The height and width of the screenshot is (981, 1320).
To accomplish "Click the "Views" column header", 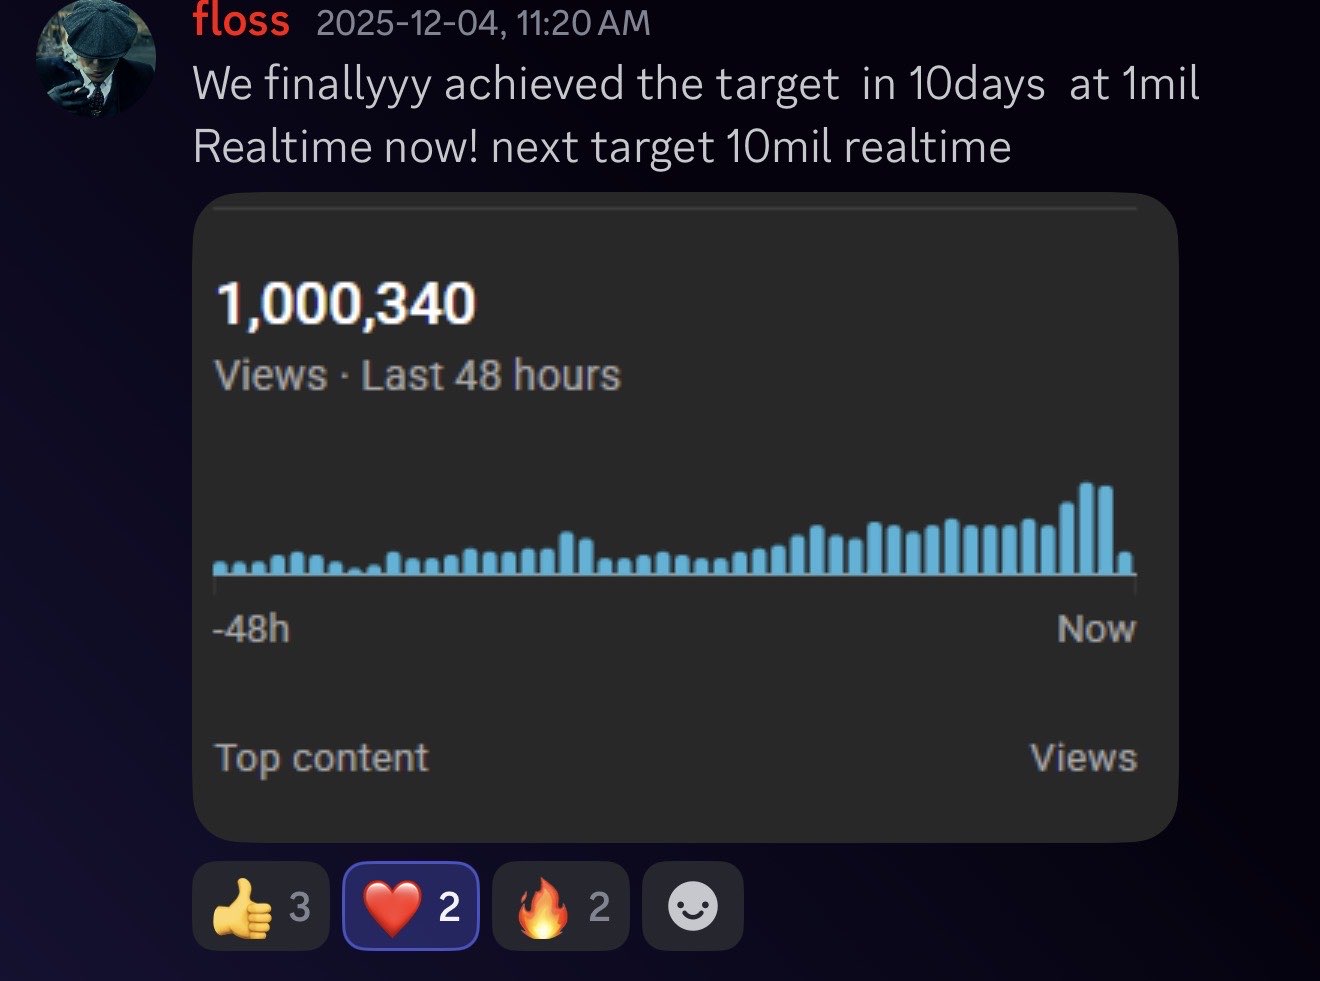I will [x=1083, y=758].
